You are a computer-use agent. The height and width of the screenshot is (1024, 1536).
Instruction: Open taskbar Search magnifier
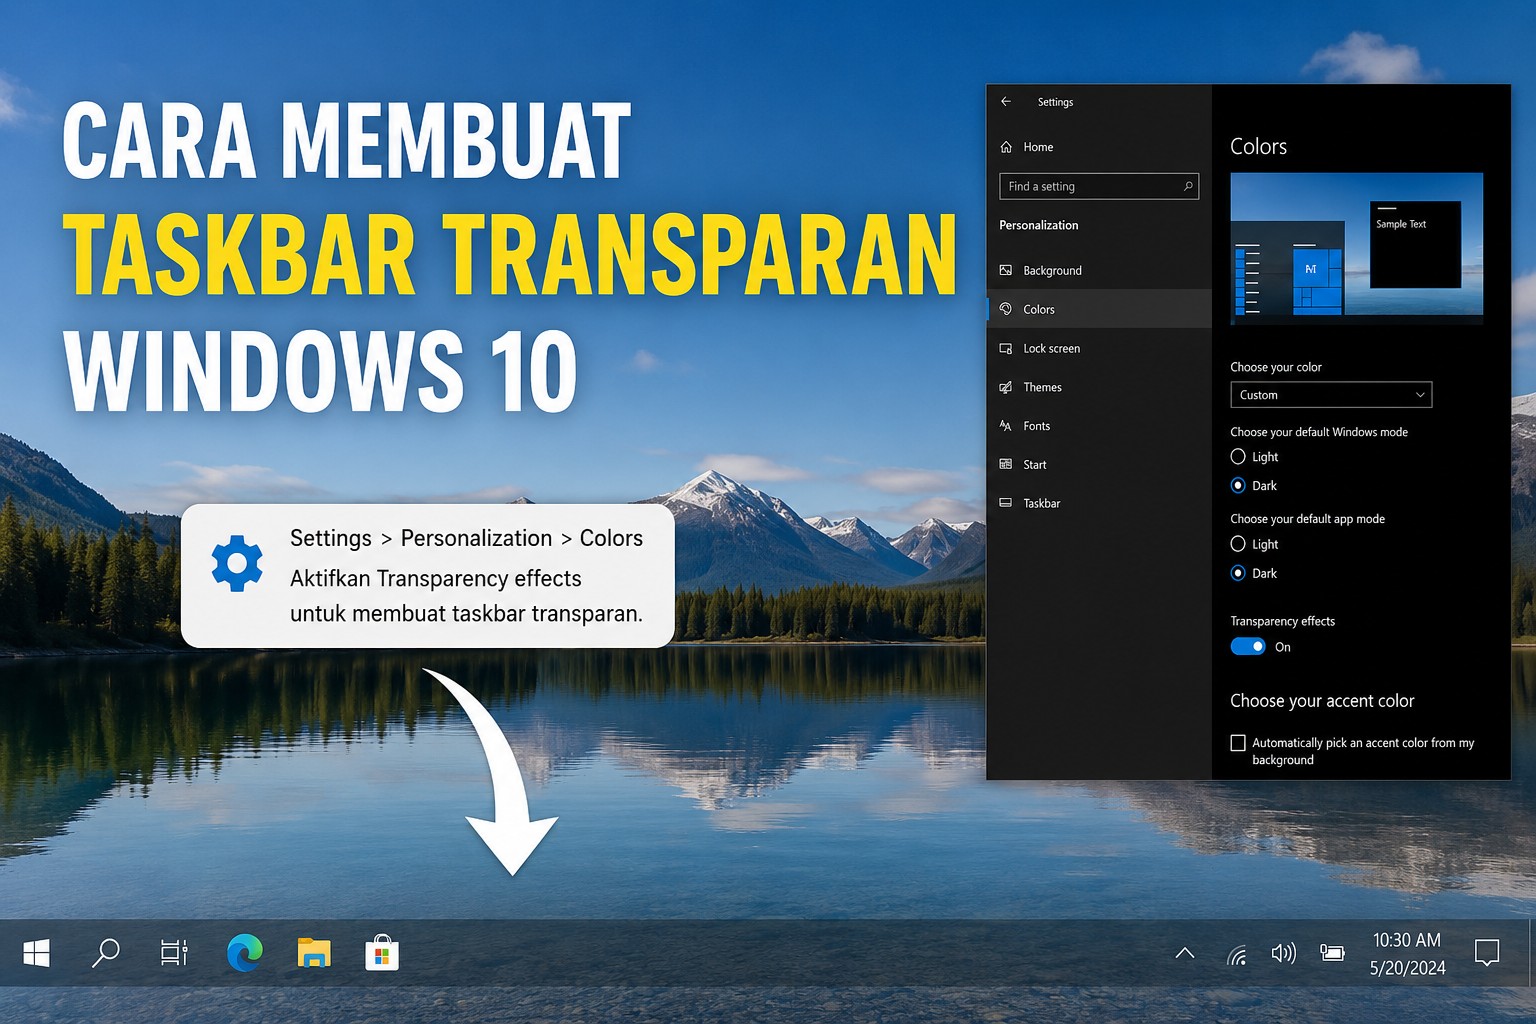(105, 953)
